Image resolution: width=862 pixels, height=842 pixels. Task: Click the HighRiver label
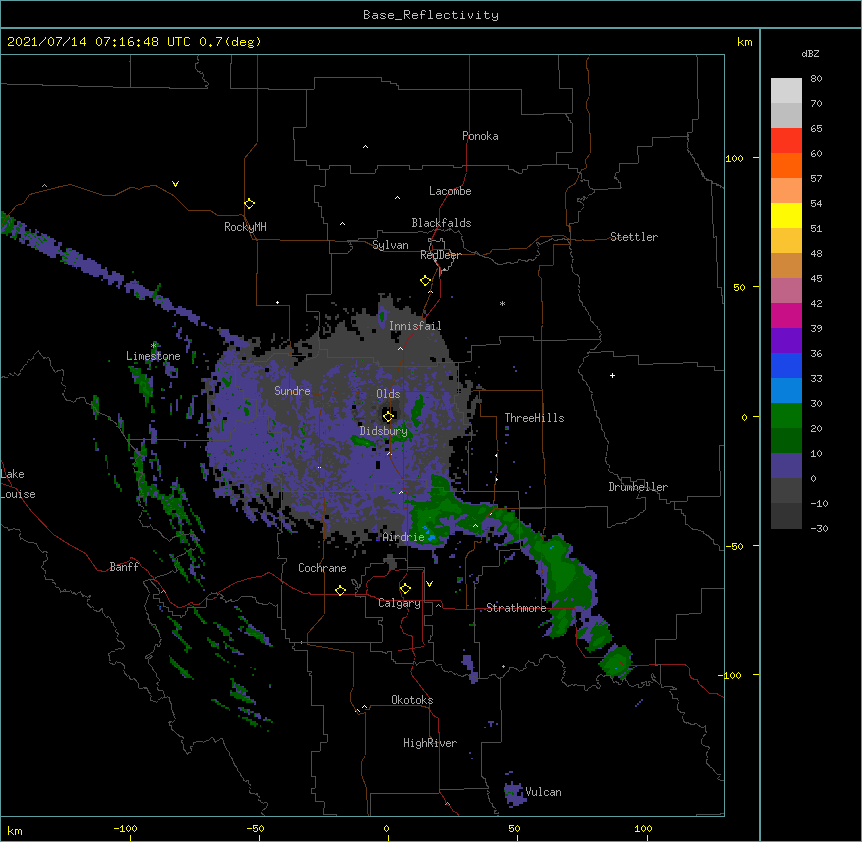(x=430, y=743)
